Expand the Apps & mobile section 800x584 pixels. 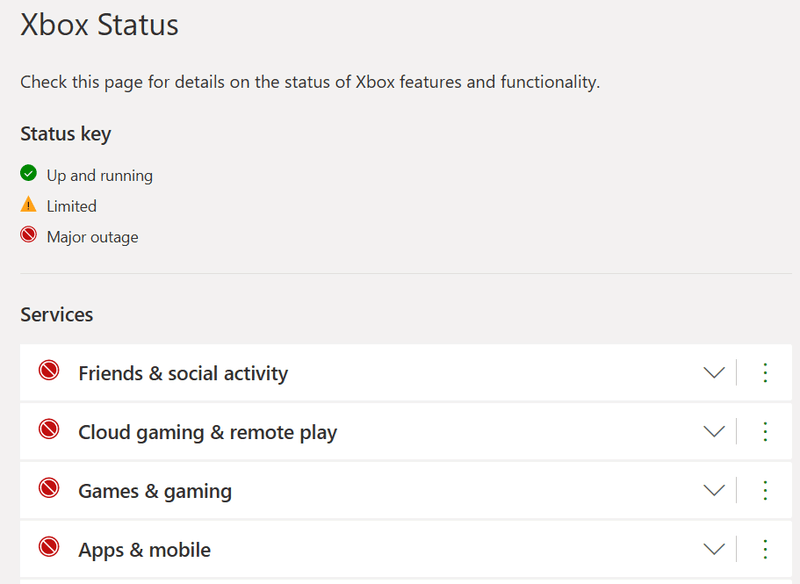click(713, 549)
